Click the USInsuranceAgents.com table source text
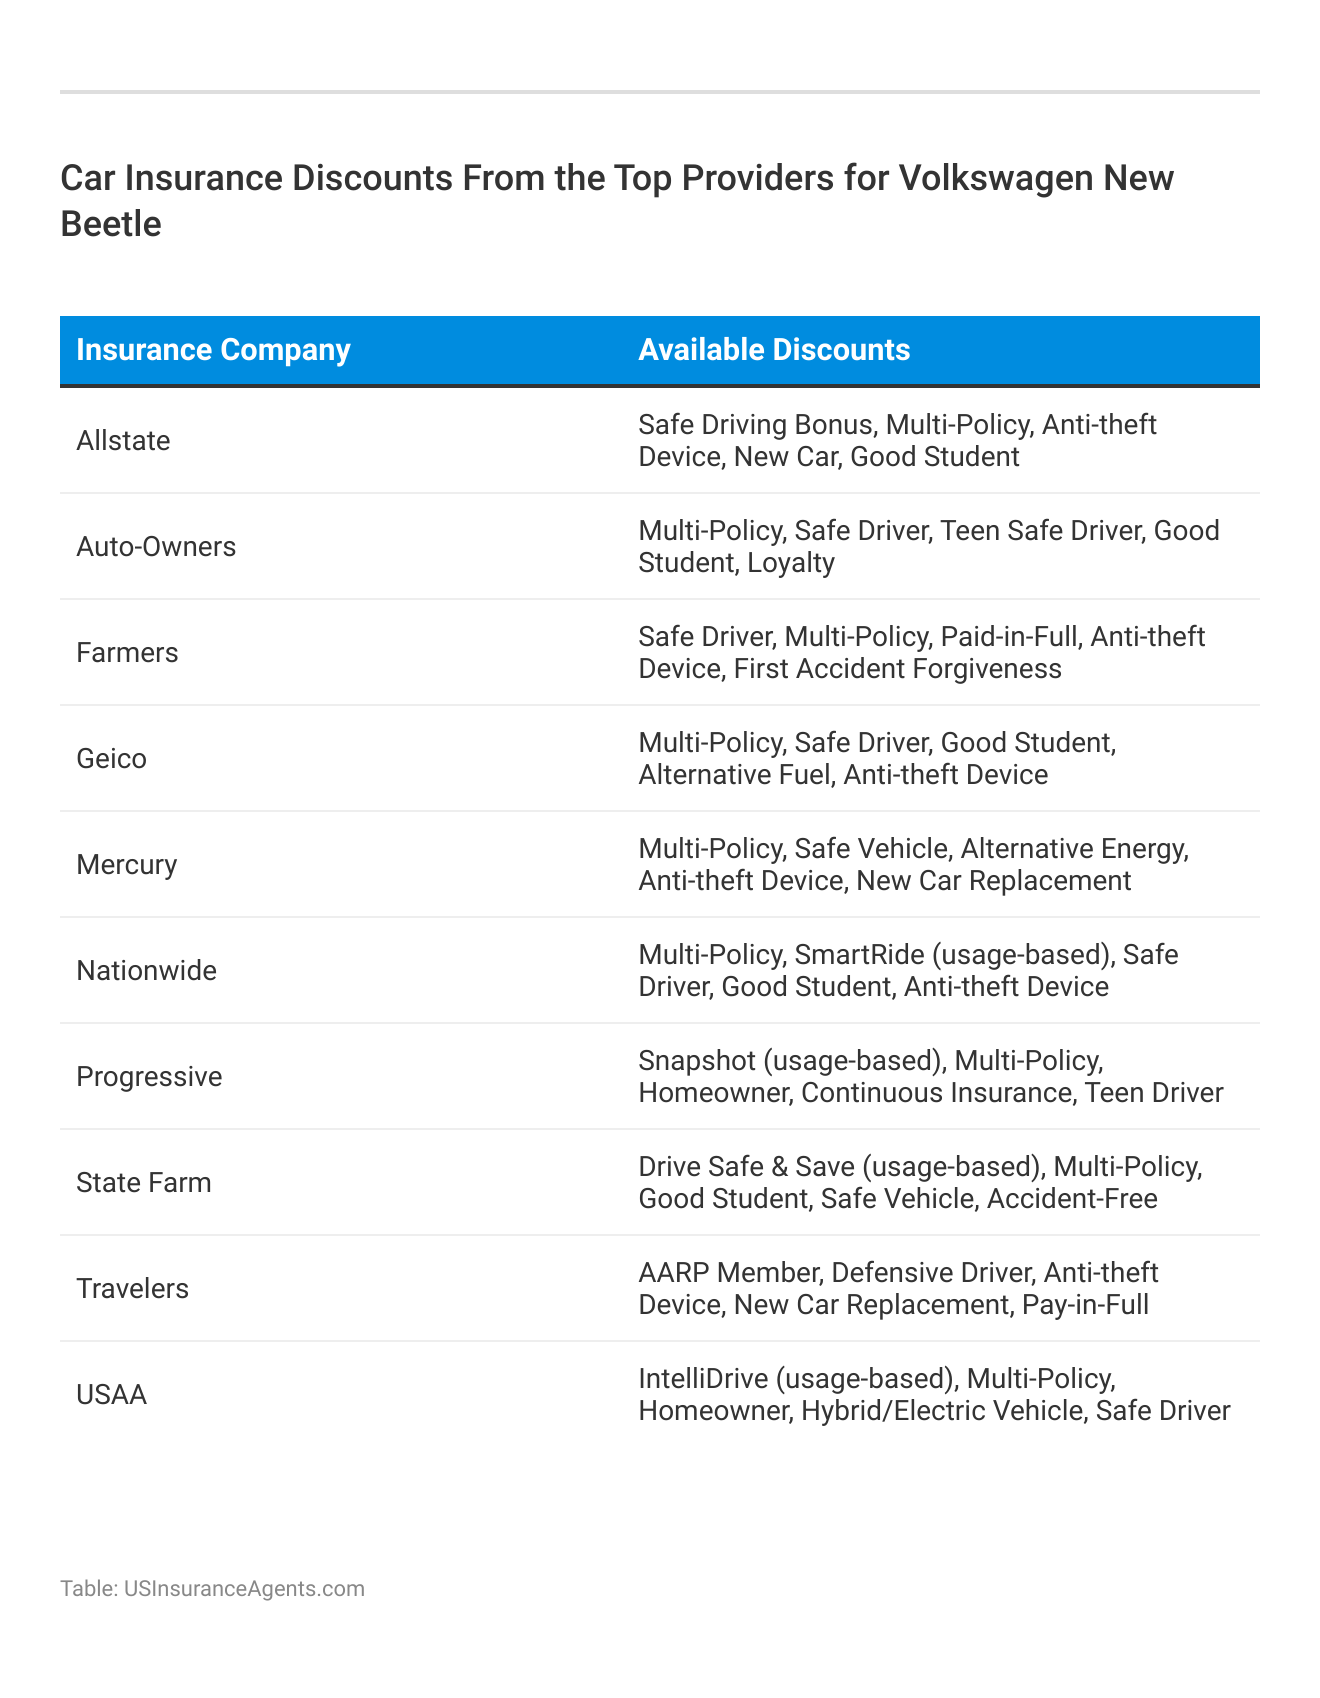This screenshot has width=1320, height=1698. click(x=212, y=1589)
